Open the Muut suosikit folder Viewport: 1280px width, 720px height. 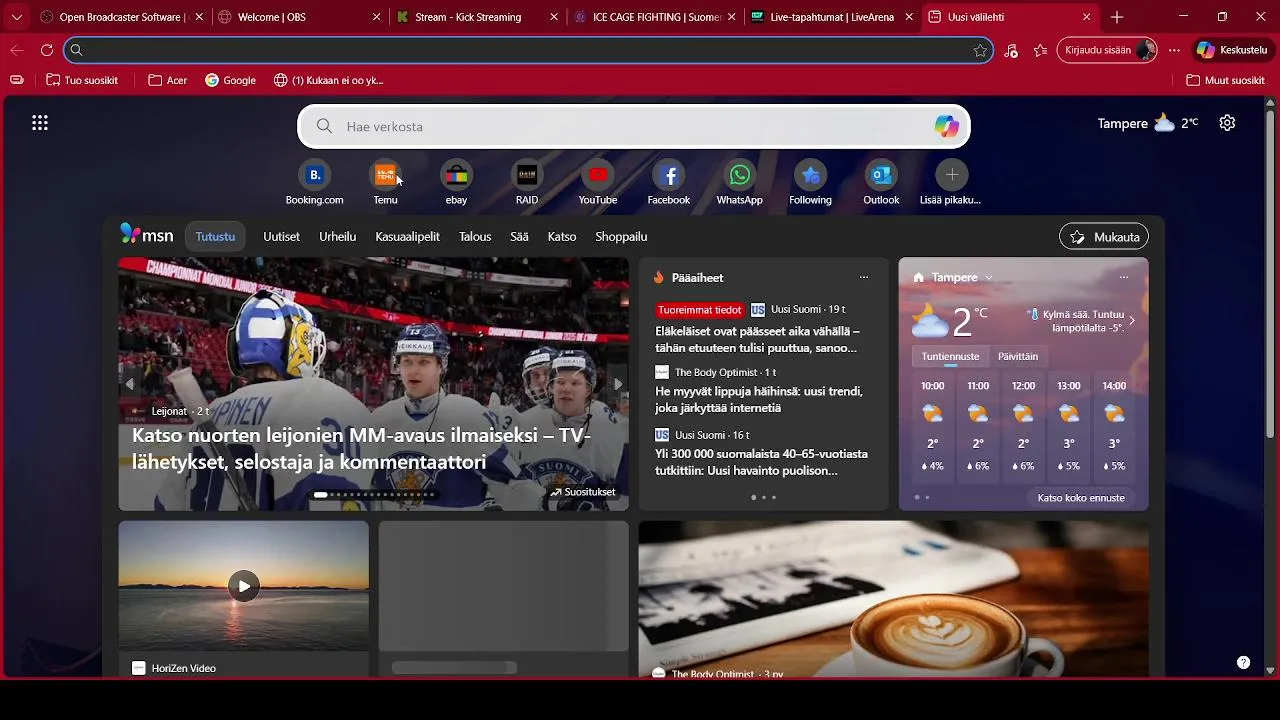[x=1225, y=80]
